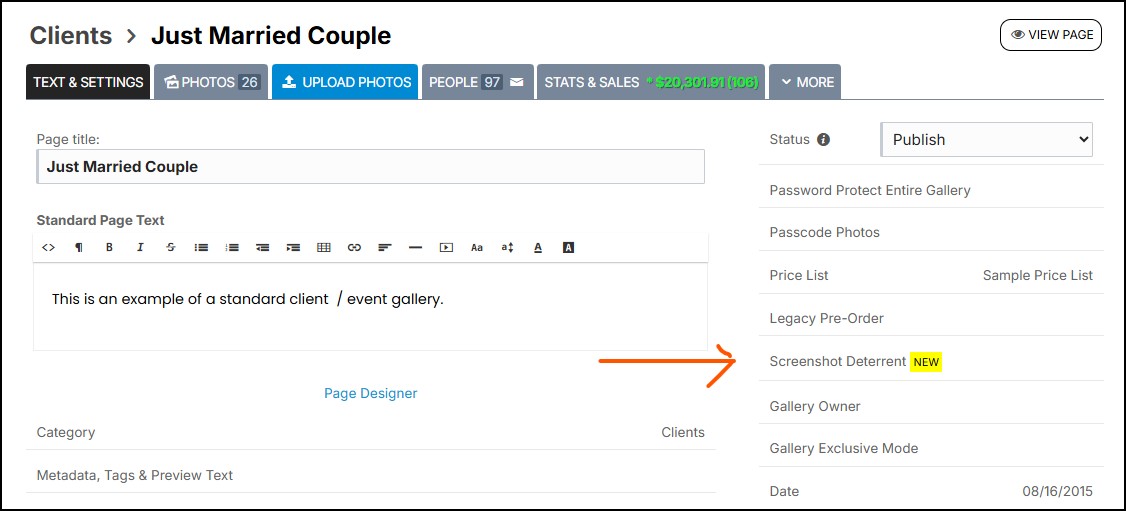Image resolution: width=1126 pixels, height=511 pixels.
Task: Open the paragraph format menu
Action: [79, 248]
